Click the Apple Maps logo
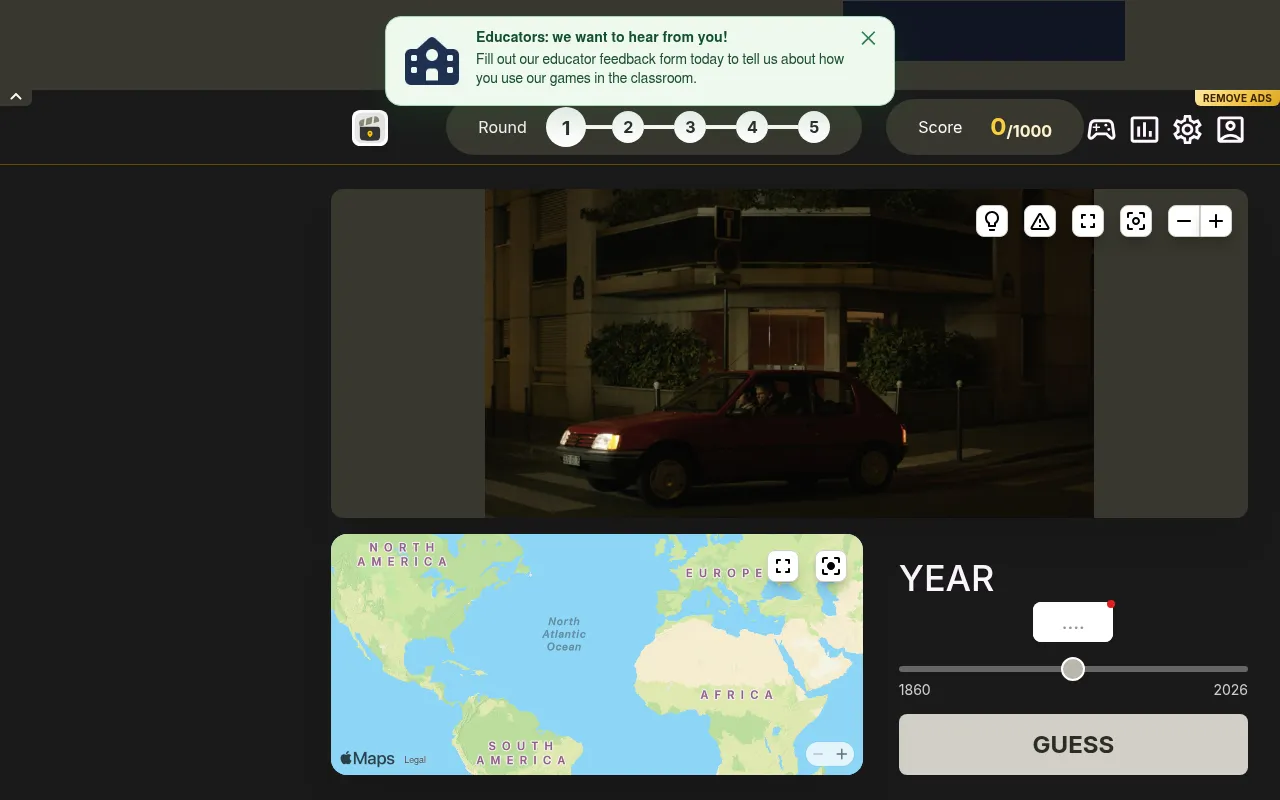Viewport: 1280px width, 800px height. click(367, 758)
